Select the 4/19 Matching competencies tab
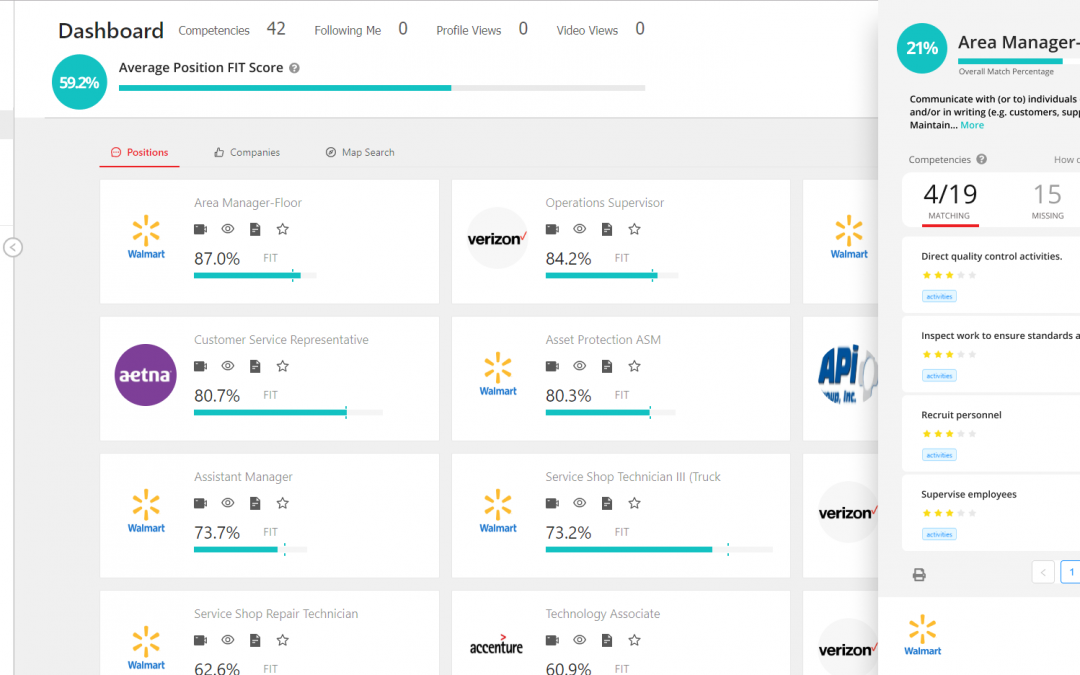This screenshot has width=1080, height=675. 950,200
